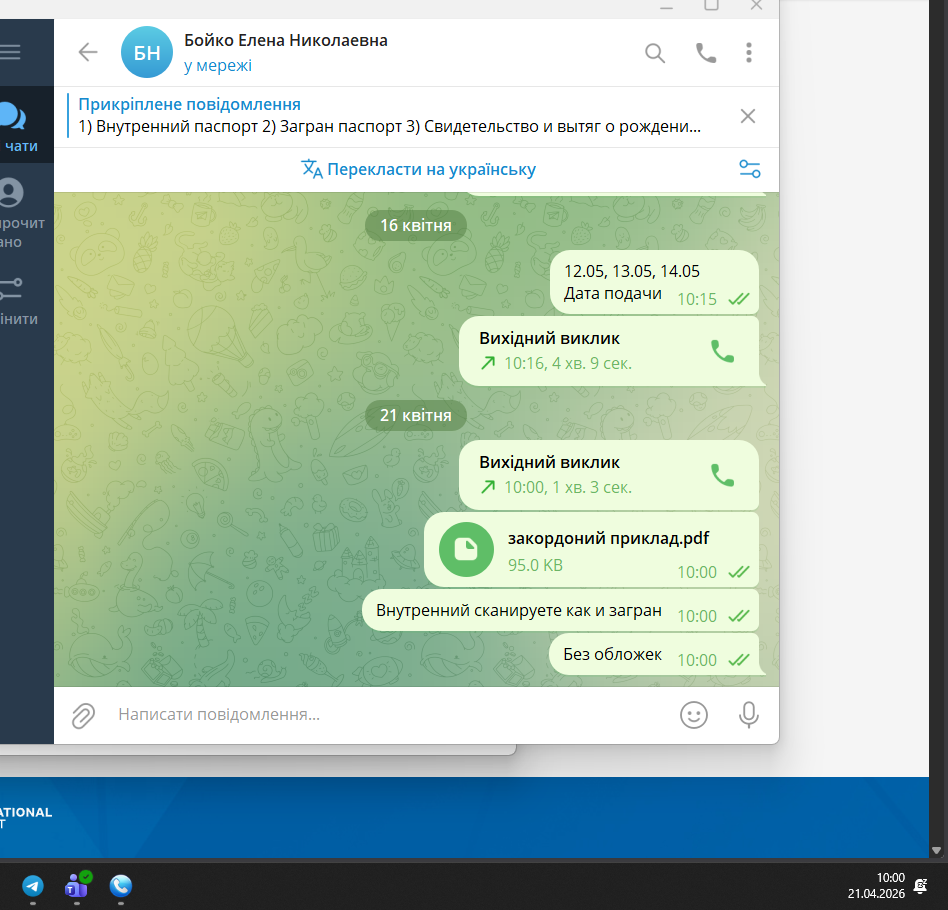The image size is (948, 910).
Task: Maximize the Telegram window
Action: pyautogui.click(x=712, y=5)
